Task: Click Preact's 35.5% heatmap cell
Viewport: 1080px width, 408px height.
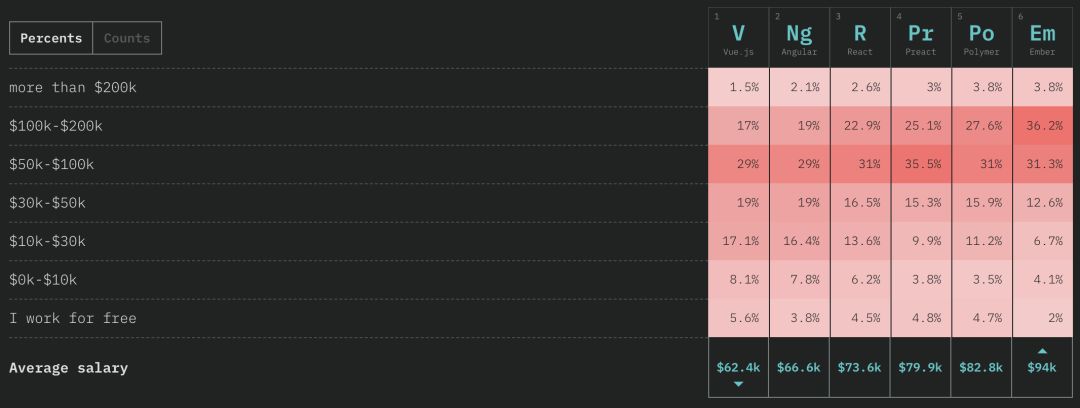Action: [x=921, y=164]
